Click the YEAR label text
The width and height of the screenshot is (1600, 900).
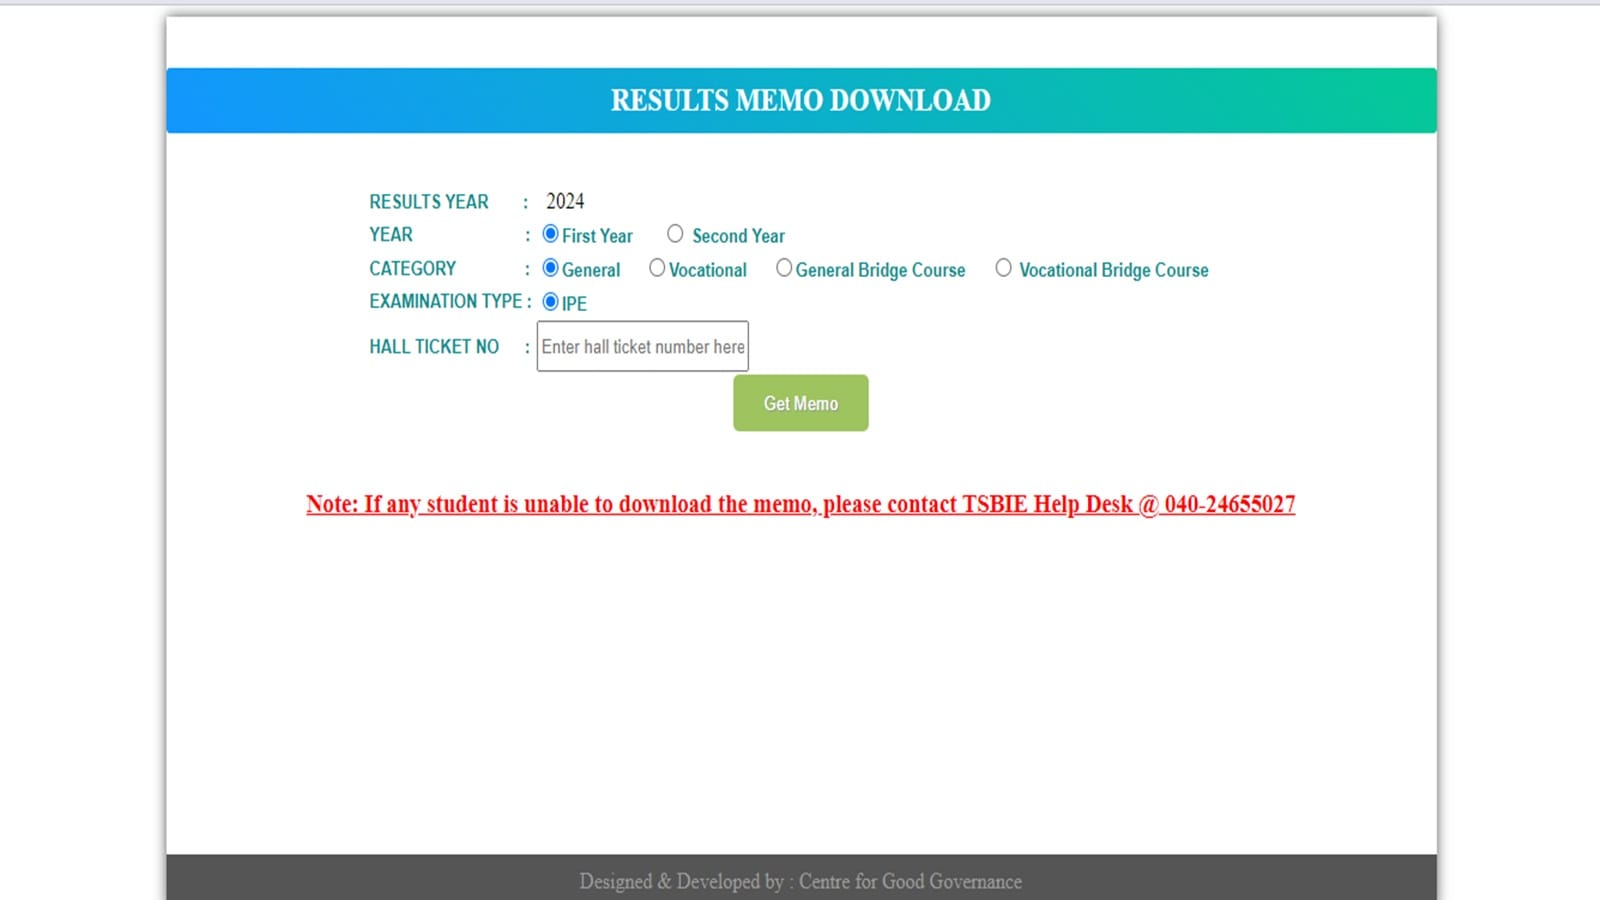[390, 234]
